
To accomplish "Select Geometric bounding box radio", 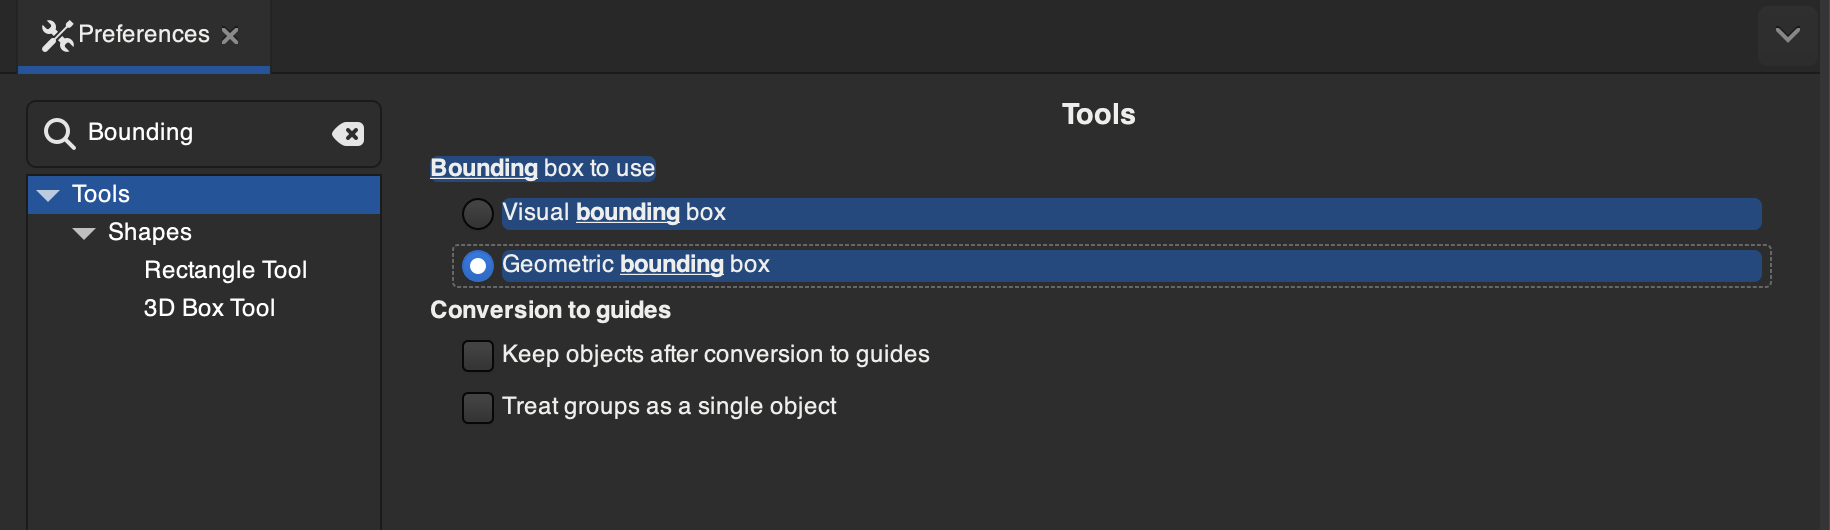I will 478,265.
